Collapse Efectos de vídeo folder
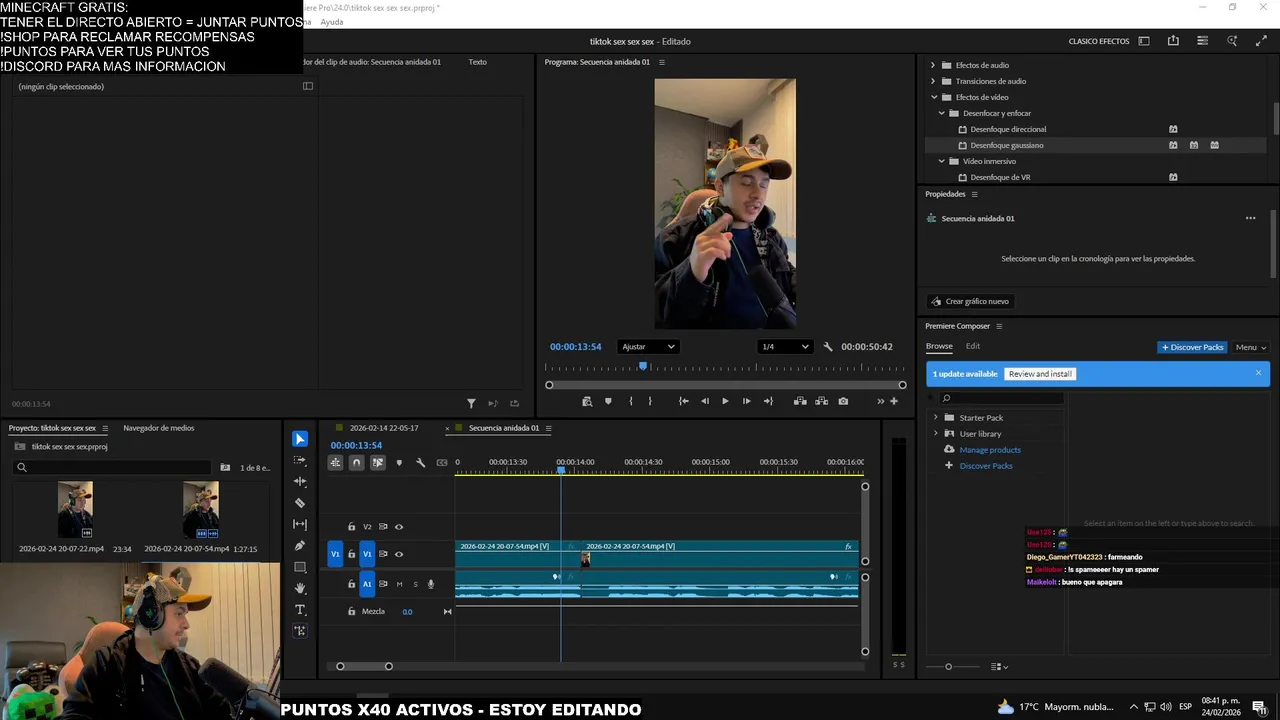This screenshot has height=720, width=1280. [933, 97]
